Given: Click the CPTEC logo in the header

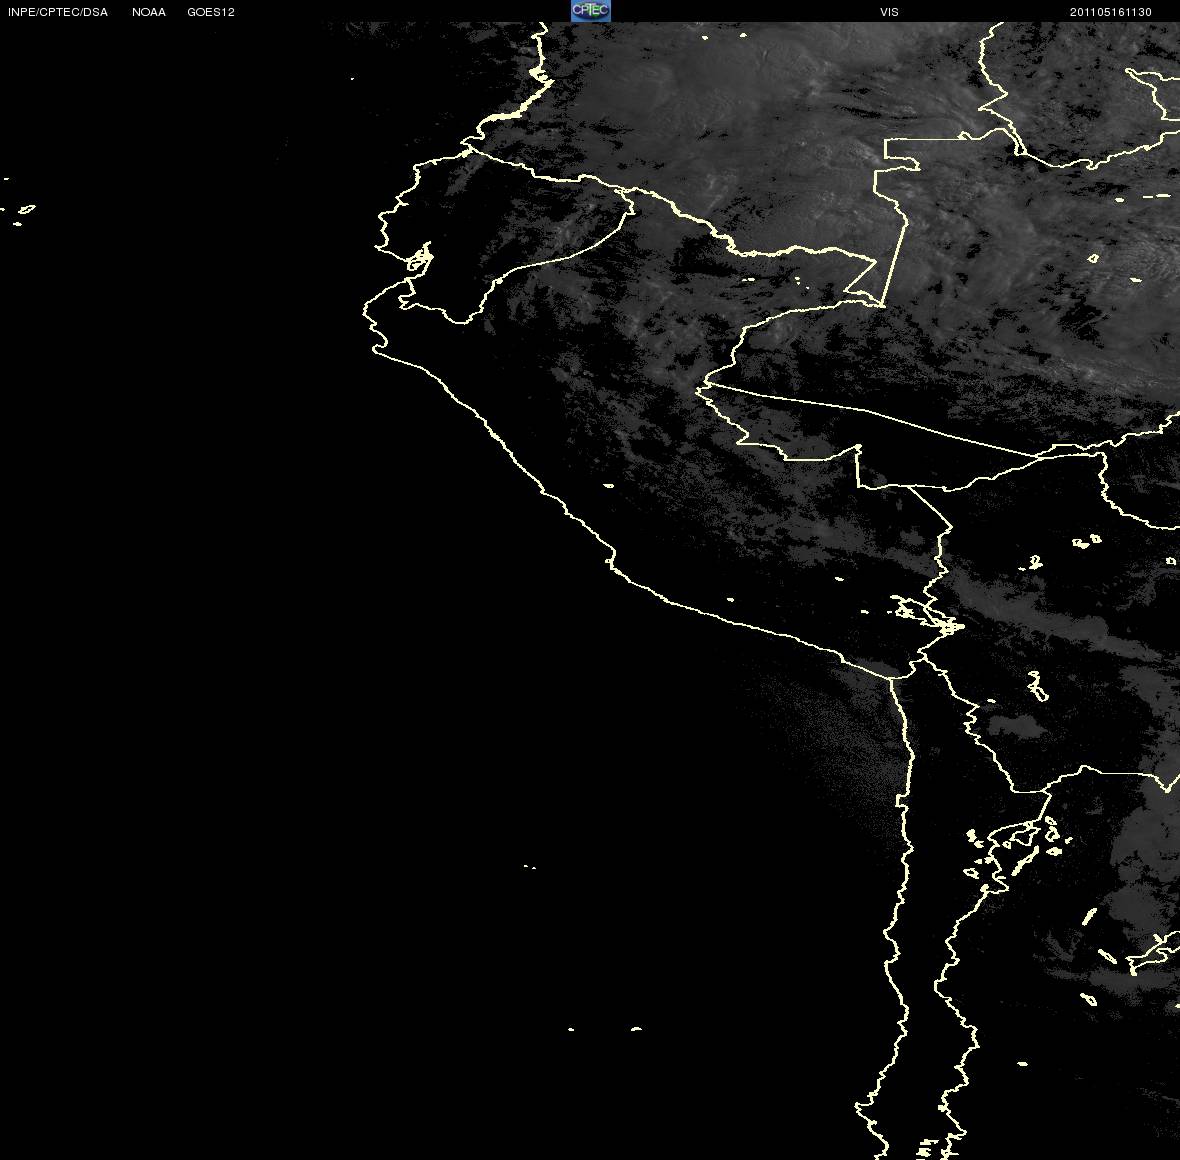Looking at the screenshot, I should 591,11.
